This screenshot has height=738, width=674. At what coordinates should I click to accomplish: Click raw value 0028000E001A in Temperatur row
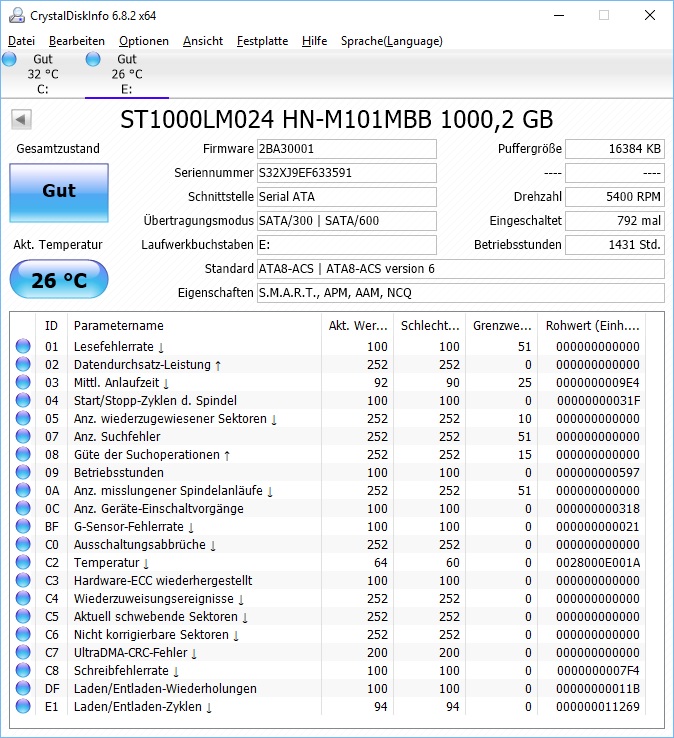(598, 562)
